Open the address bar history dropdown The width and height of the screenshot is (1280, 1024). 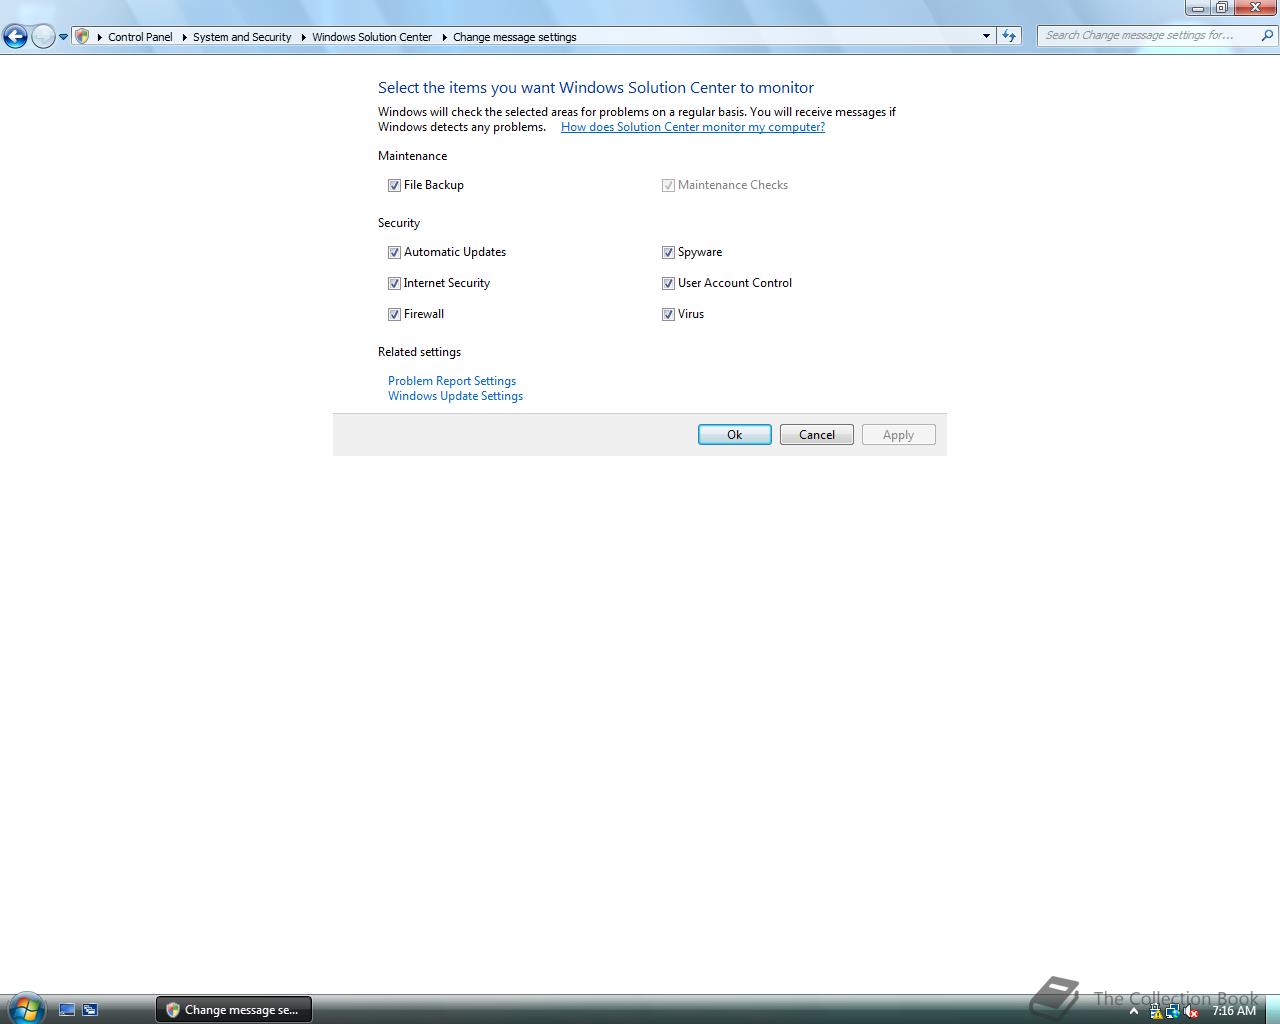point(986,36)
